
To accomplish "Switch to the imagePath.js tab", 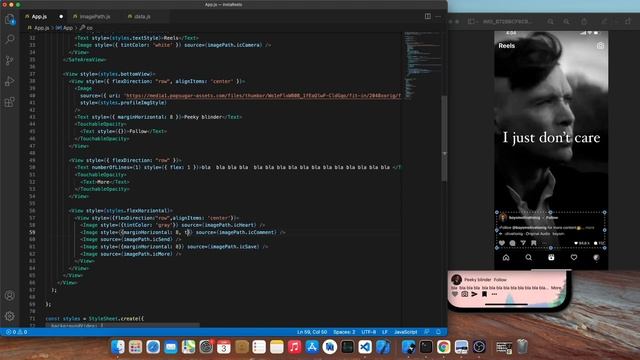I will [95, 17].
